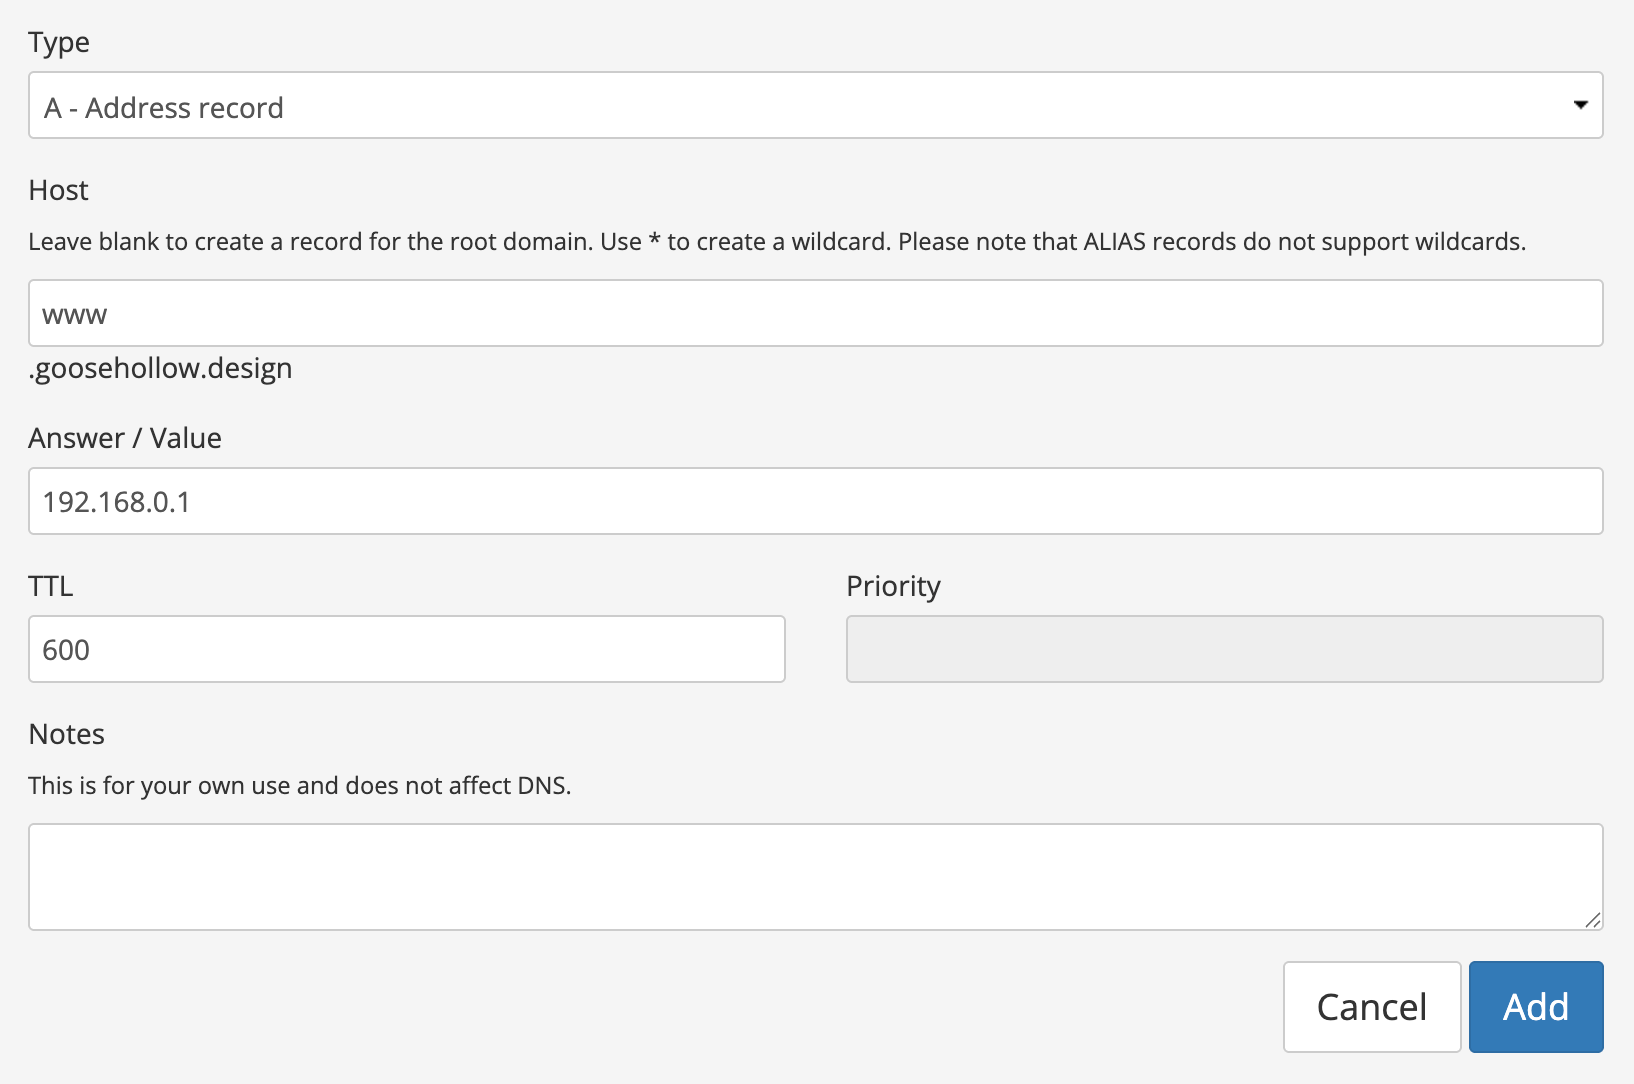Click the Priority label
This screenshot has height=1084, width=1634.
click(893, 586)
